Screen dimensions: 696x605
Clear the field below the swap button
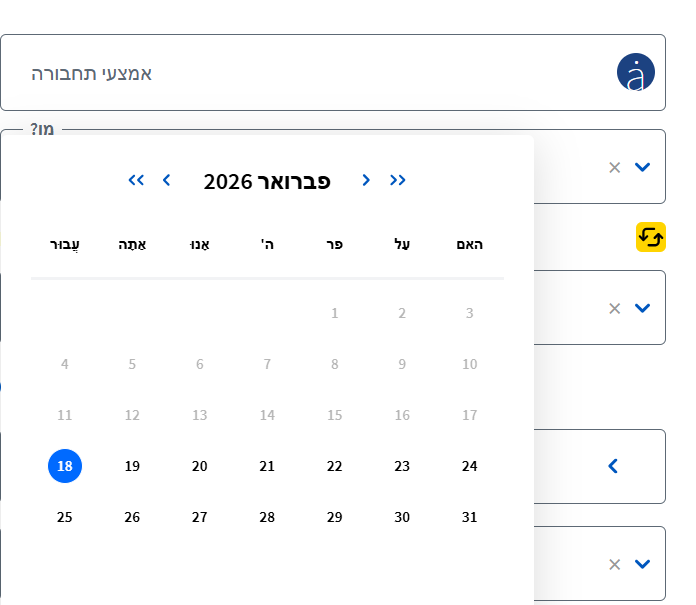(614, 308)
